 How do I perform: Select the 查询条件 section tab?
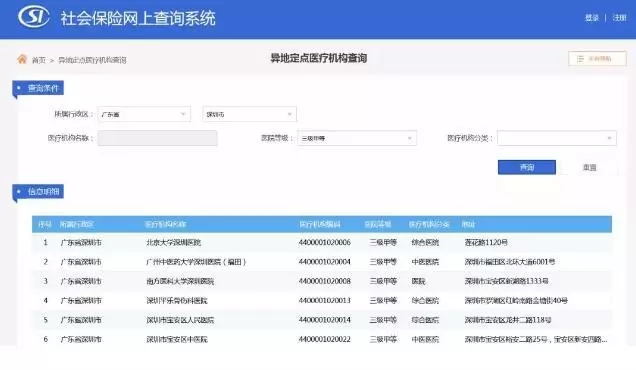pyautogui.click(x=38, y=88)
